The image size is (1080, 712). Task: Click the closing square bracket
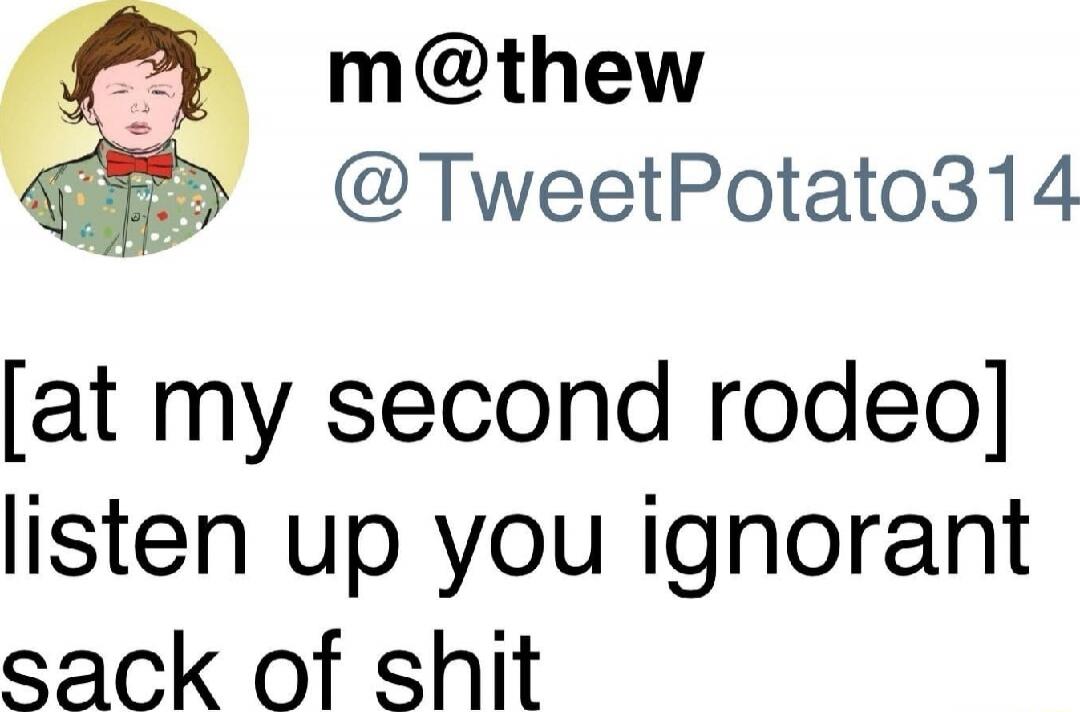coord(997,411)
